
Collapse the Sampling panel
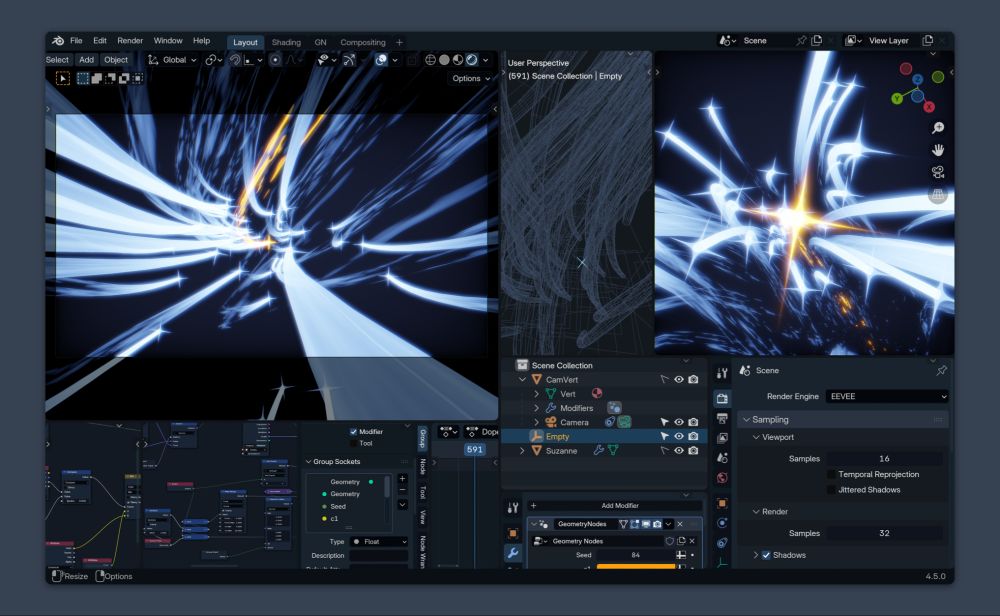pyautogui.click(x=746, y=420)
